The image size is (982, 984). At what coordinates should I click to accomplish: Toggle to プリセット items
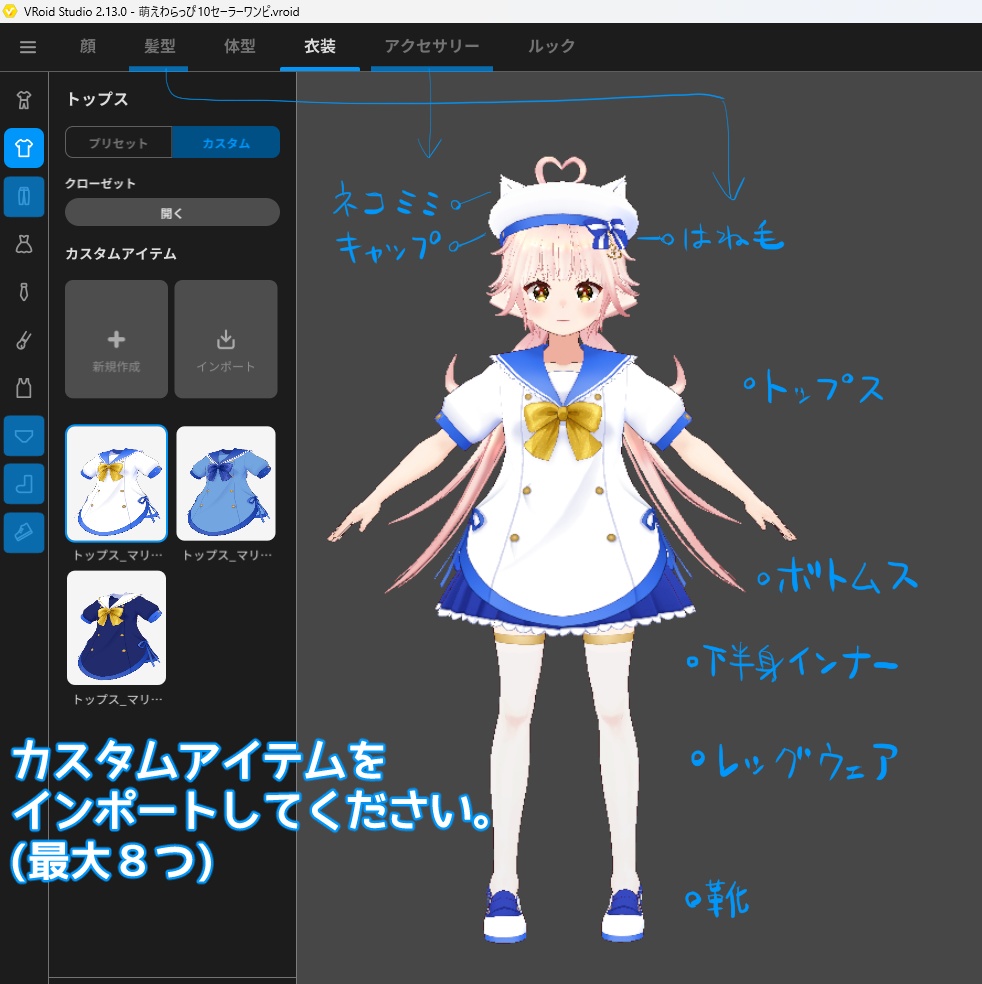point(119,142)
